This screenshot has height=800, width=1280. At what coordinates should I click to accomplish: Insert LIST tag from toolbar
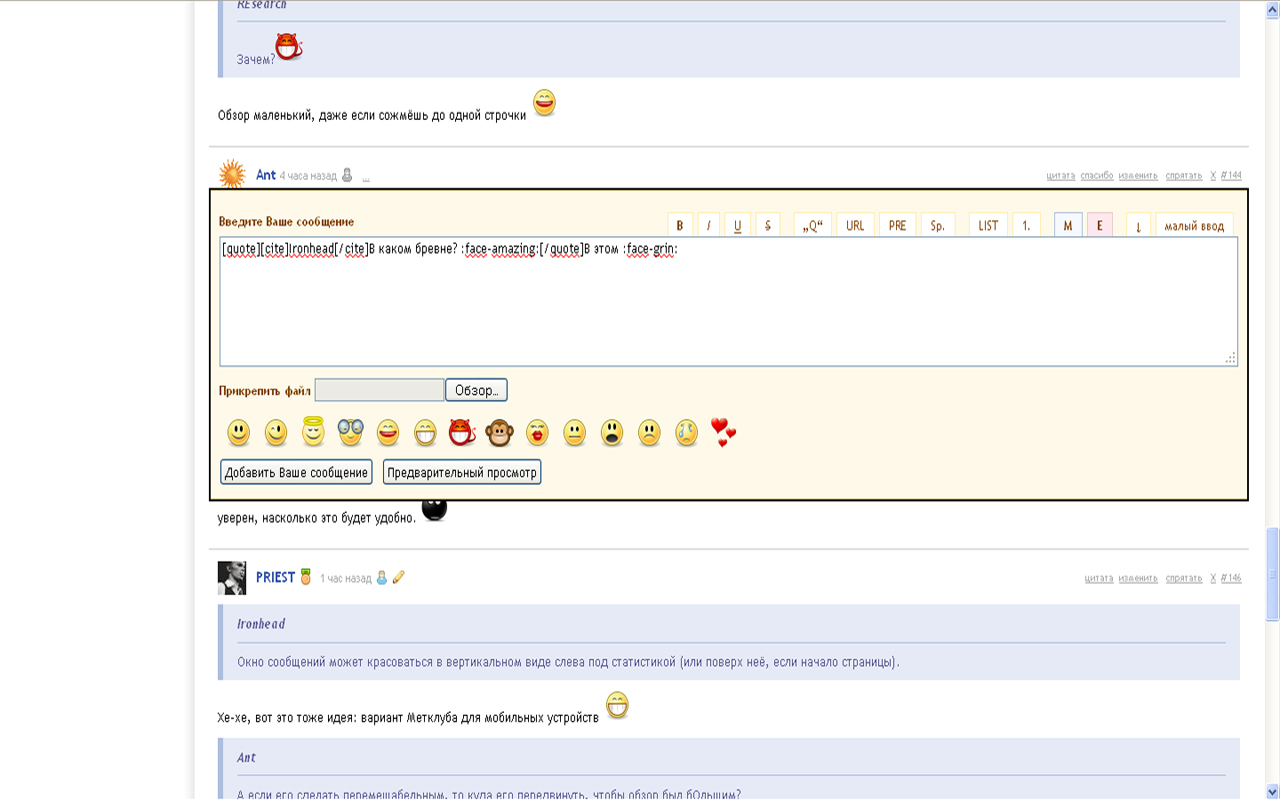pyautogui.click(x=988, y=225)
